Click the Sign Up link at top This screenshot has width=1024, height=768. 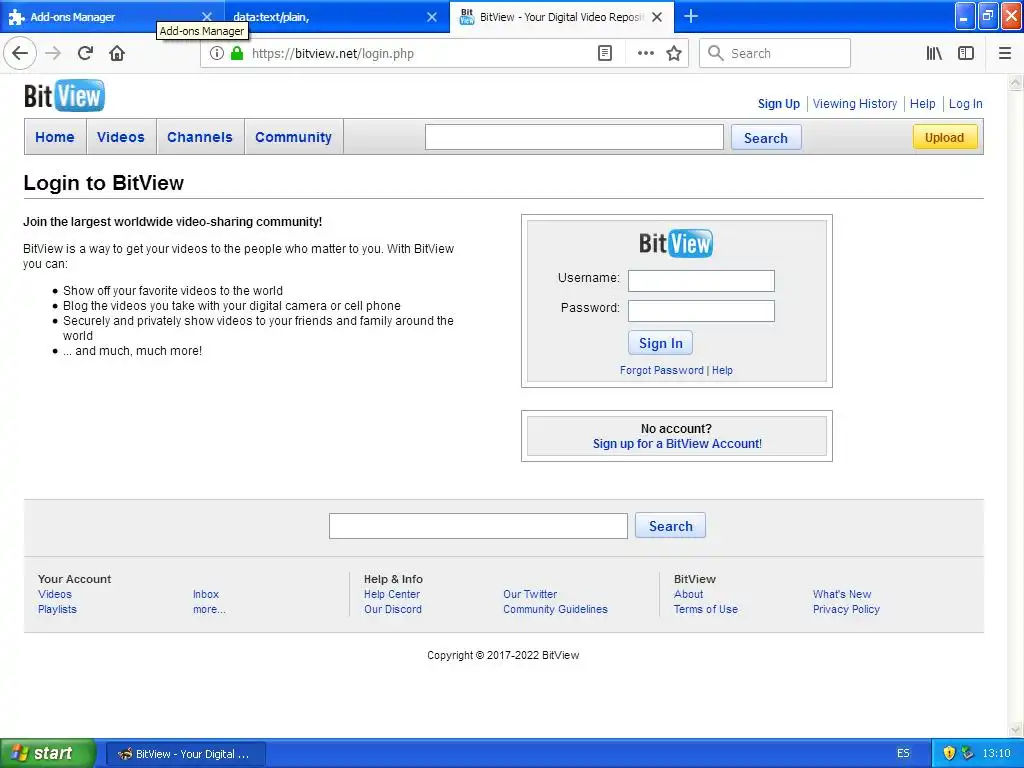pyautogui.click(x=778, y=104)
